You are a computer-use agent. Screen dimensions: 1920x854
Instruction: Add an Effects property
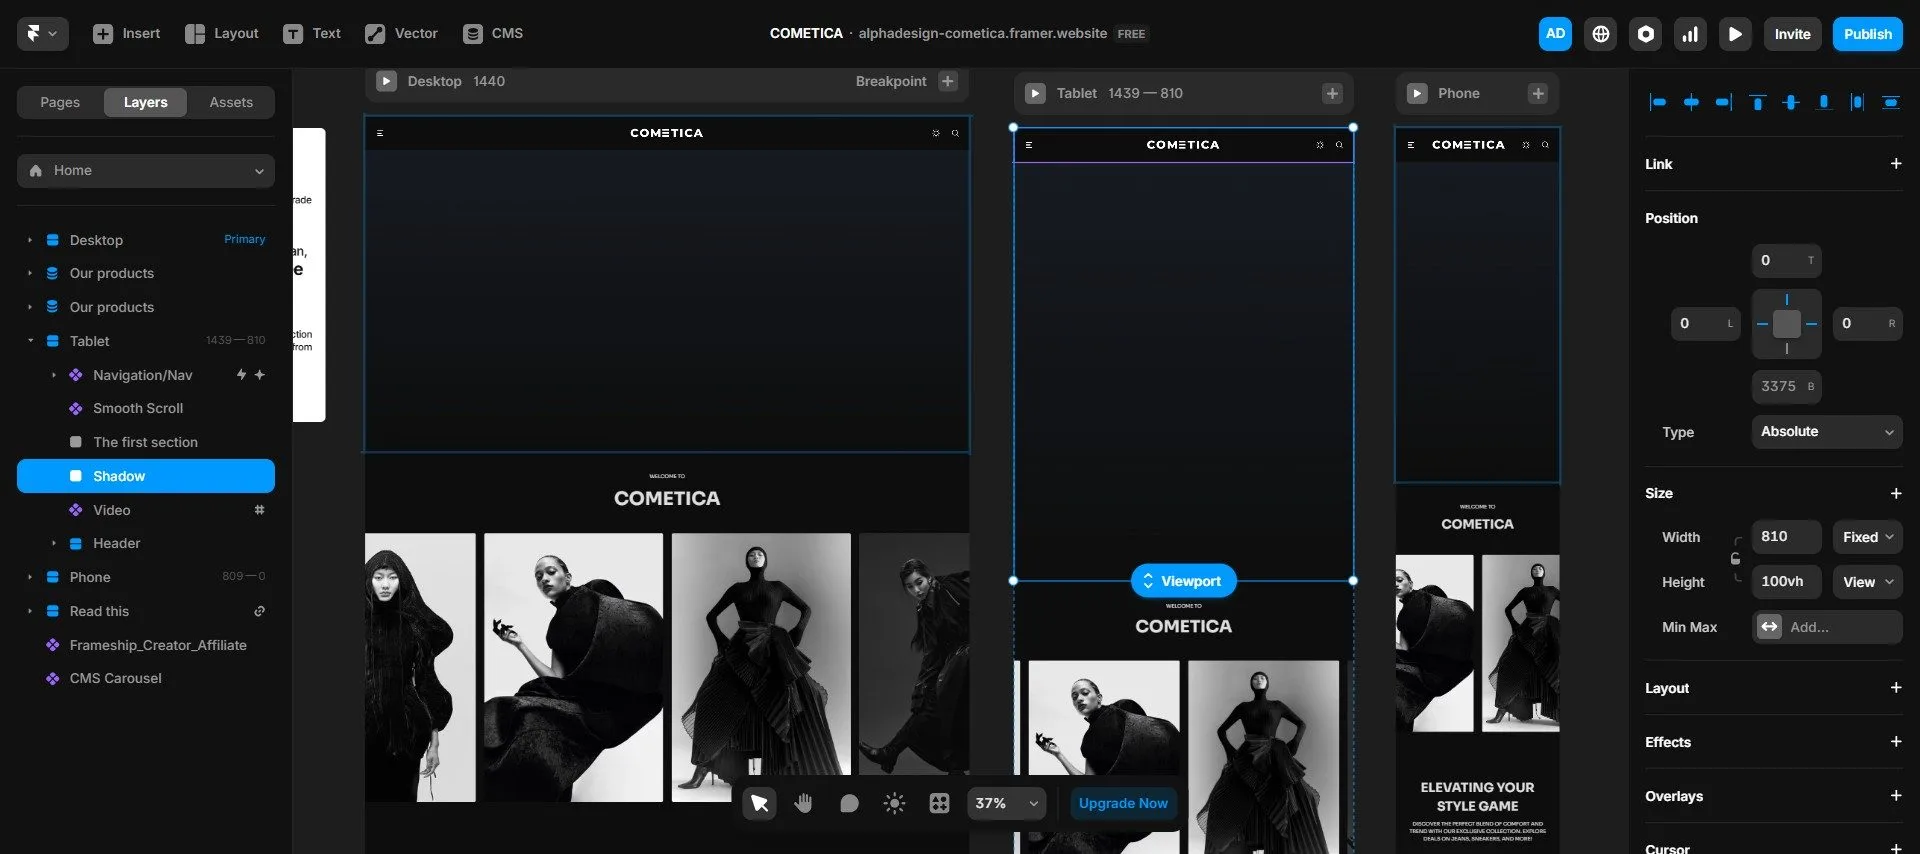pos(1895,741)
